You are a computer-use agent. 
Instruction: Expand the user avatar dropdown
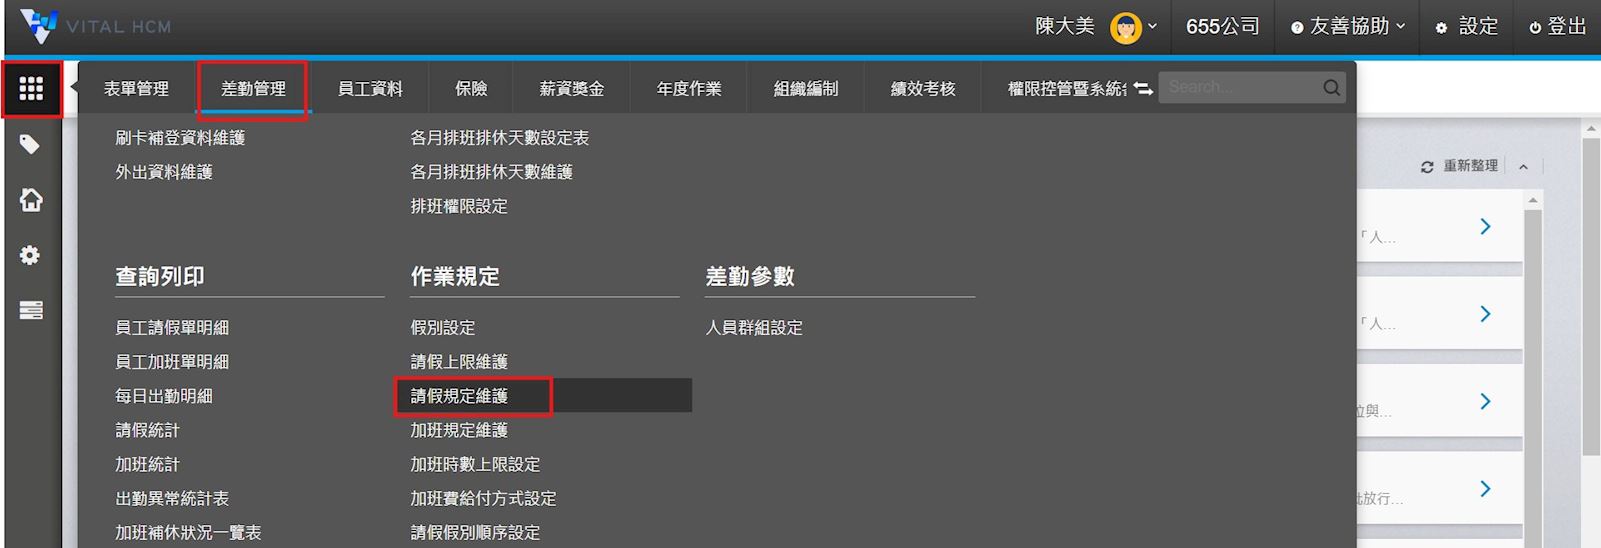1133,27
